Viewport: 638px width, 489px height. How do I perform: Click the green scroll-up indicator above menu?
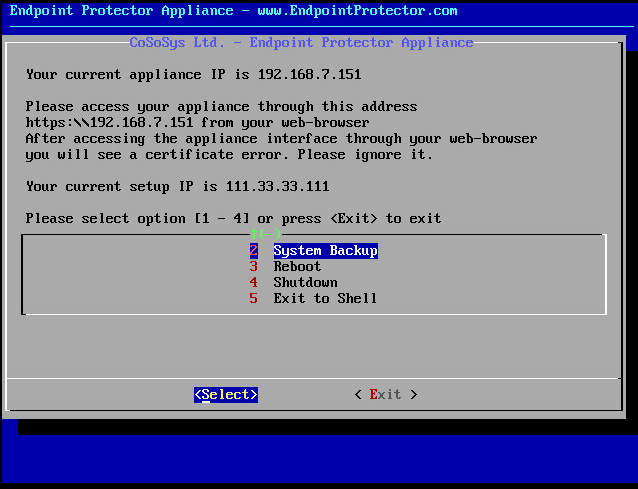pos(265,234)
